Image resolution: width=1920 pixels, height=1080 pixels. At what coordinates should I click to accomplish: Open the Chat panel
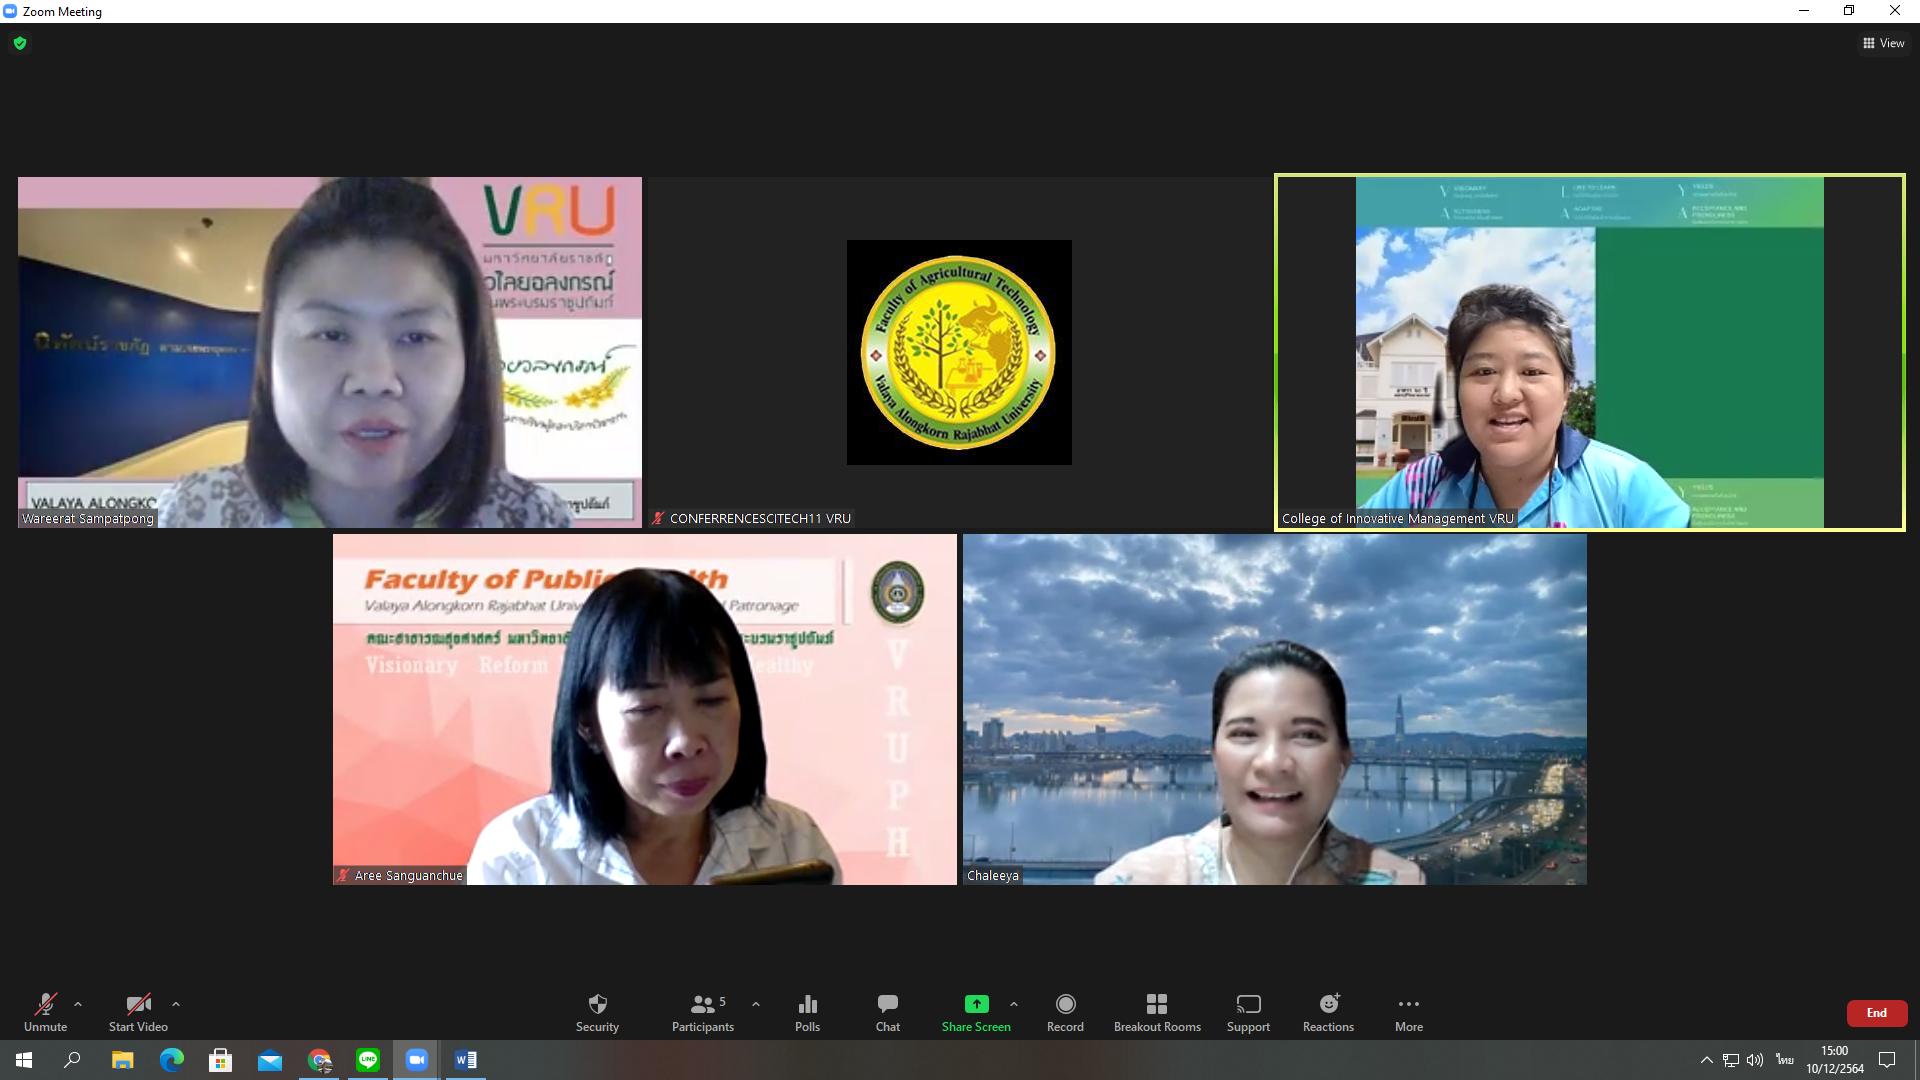click(887, 1012)
